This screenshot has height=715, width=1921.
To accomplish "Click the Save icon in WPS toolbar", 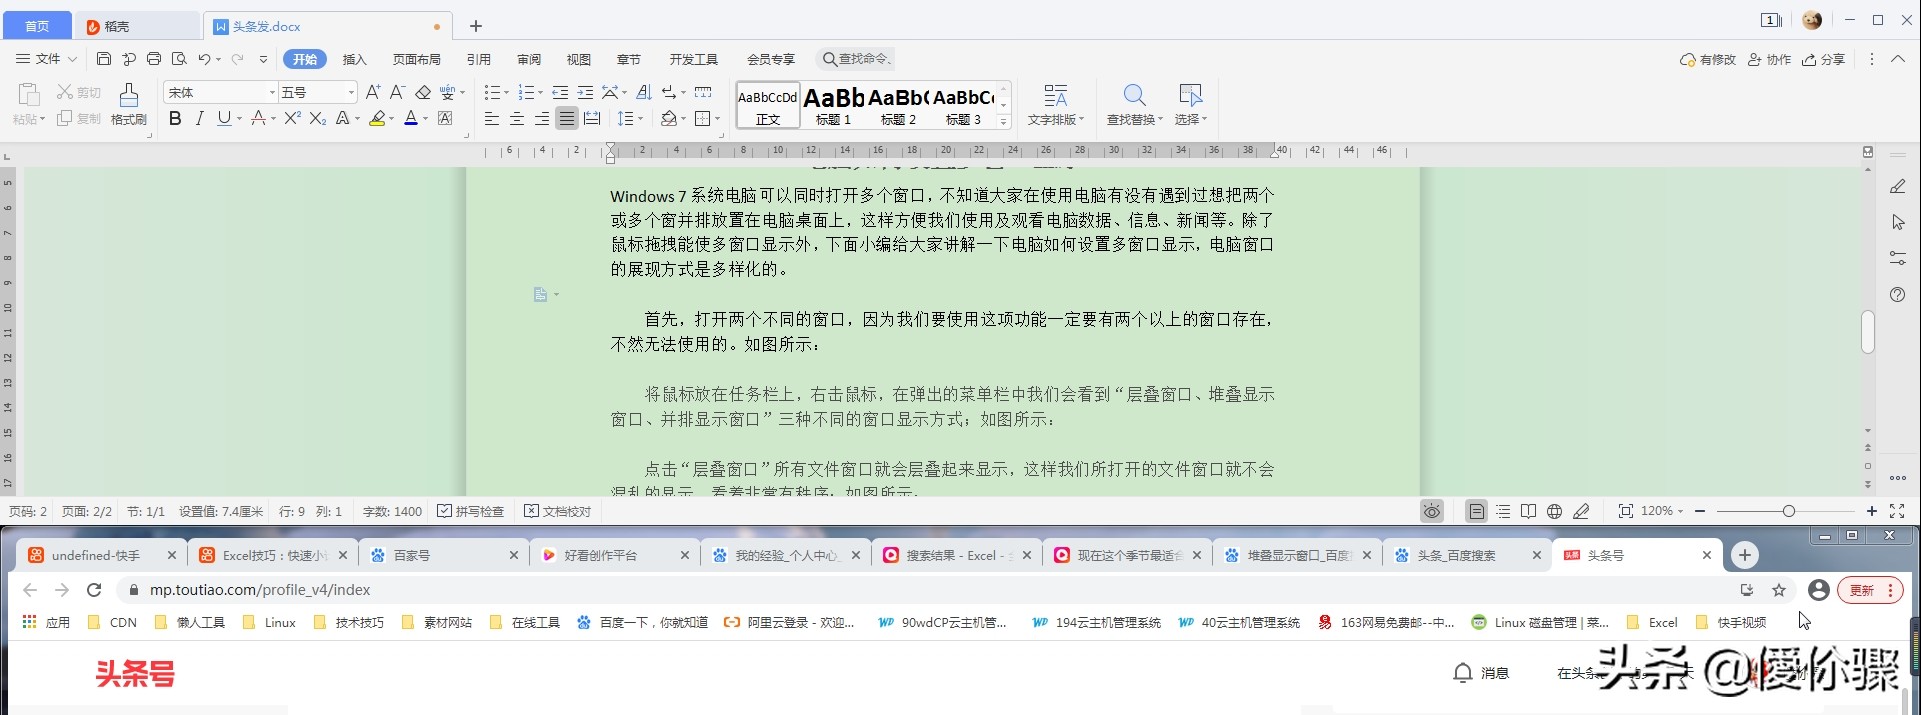I will [x=104, y=59].
